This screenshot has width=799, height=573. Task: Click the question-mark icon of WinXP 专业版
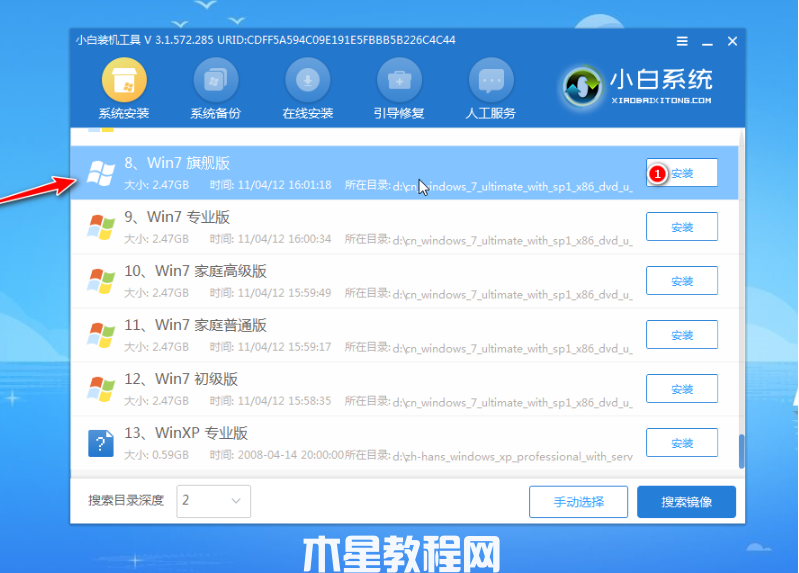pos(101,443)
